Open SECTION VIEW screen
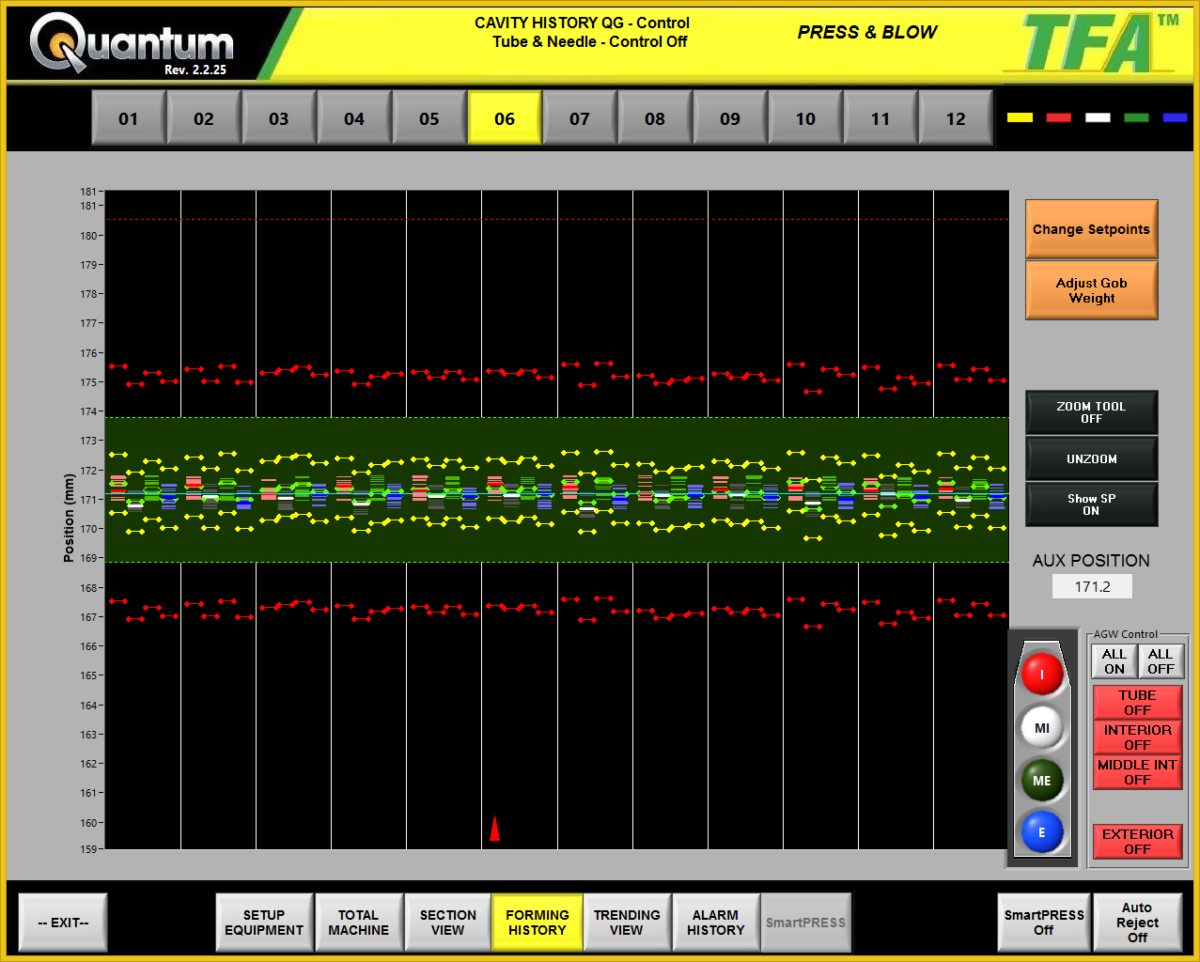 pos(447,922)
